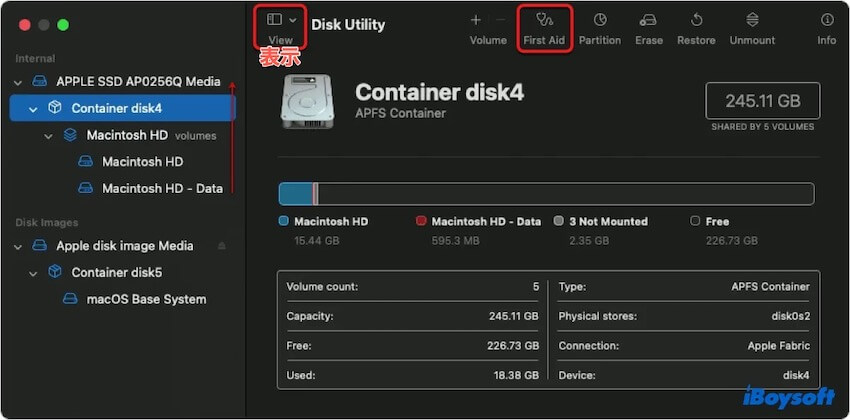Click the Container disk5 cube icon
The height and width of the screenshot is (420, 850).
point(55,273)
